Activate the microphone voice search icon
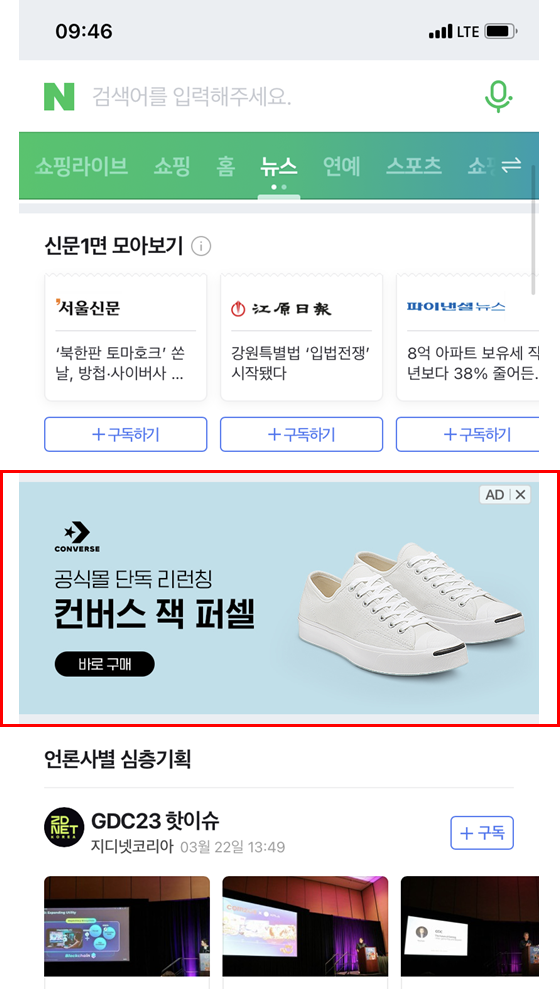 point(498,97)
